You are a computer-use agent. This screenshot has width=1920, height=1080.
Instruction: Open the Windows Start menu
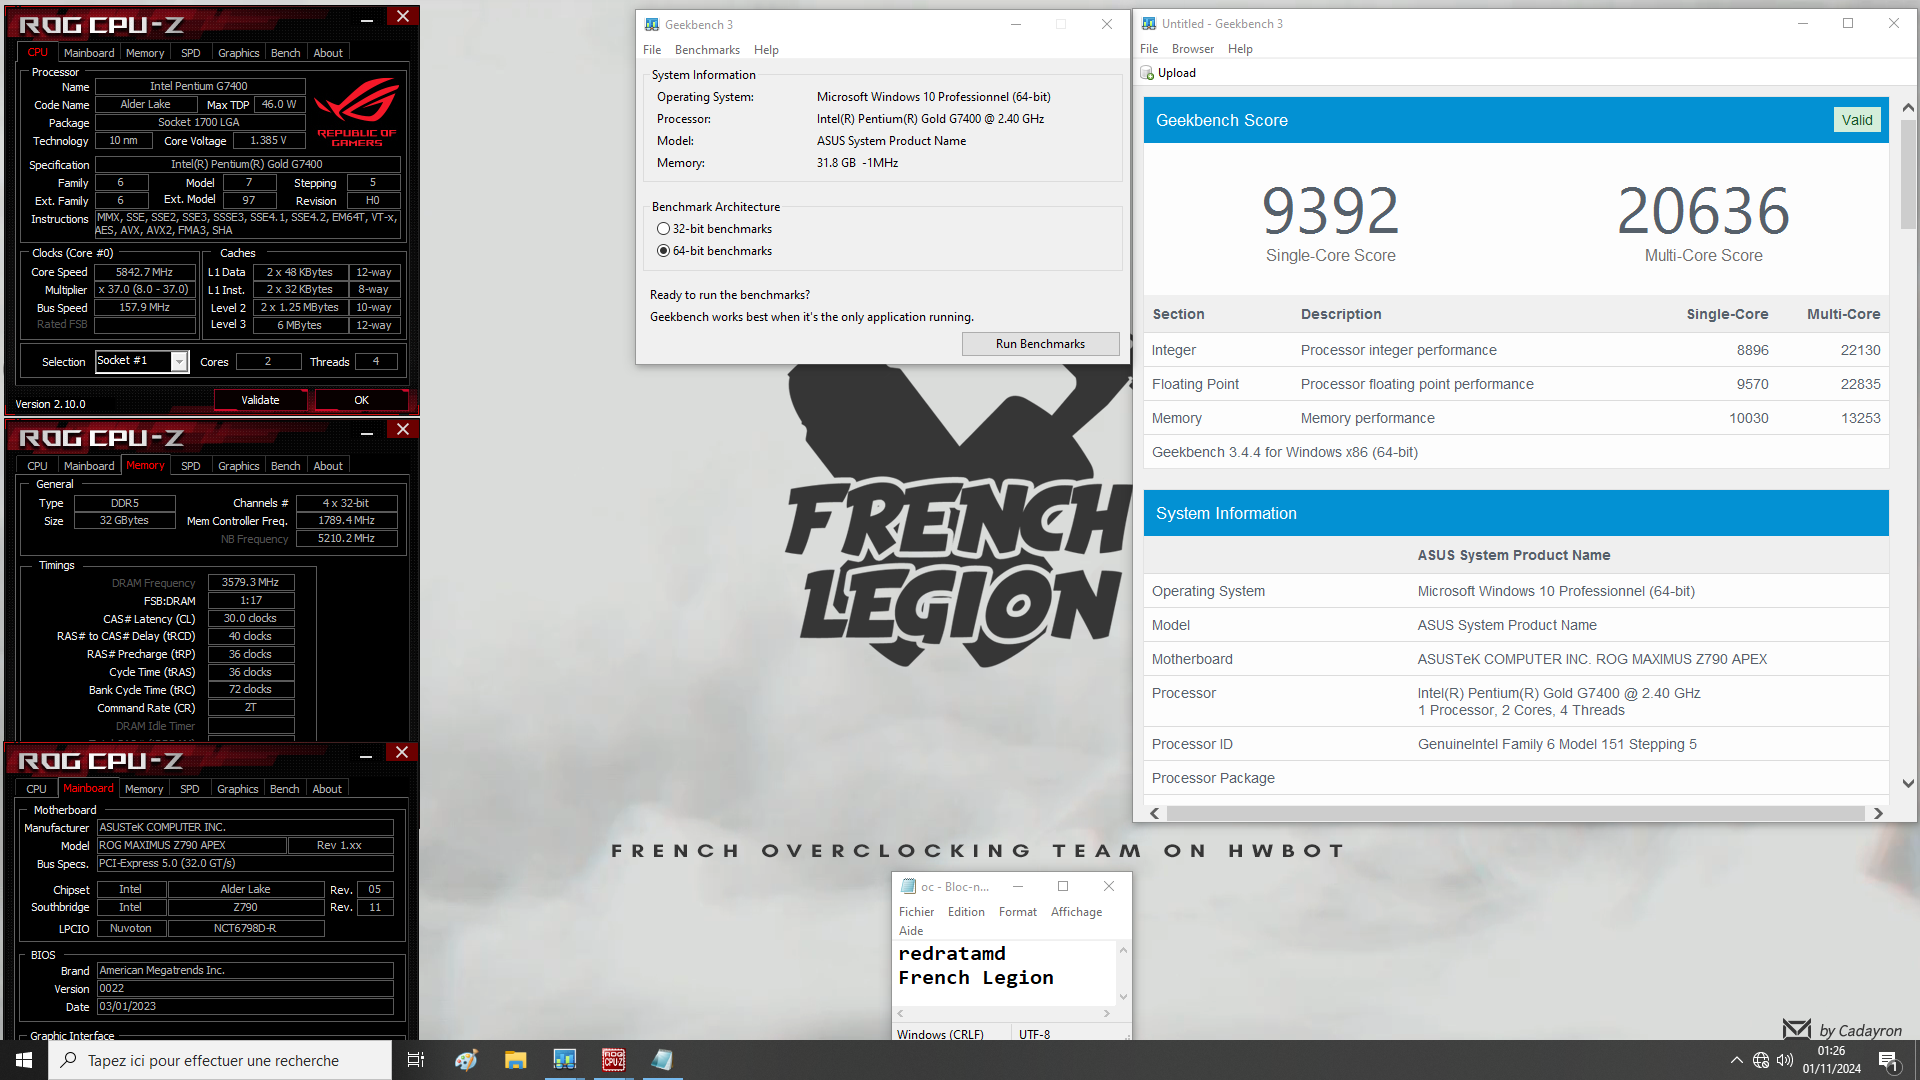pyautogui.click(x=24, y=1060)
